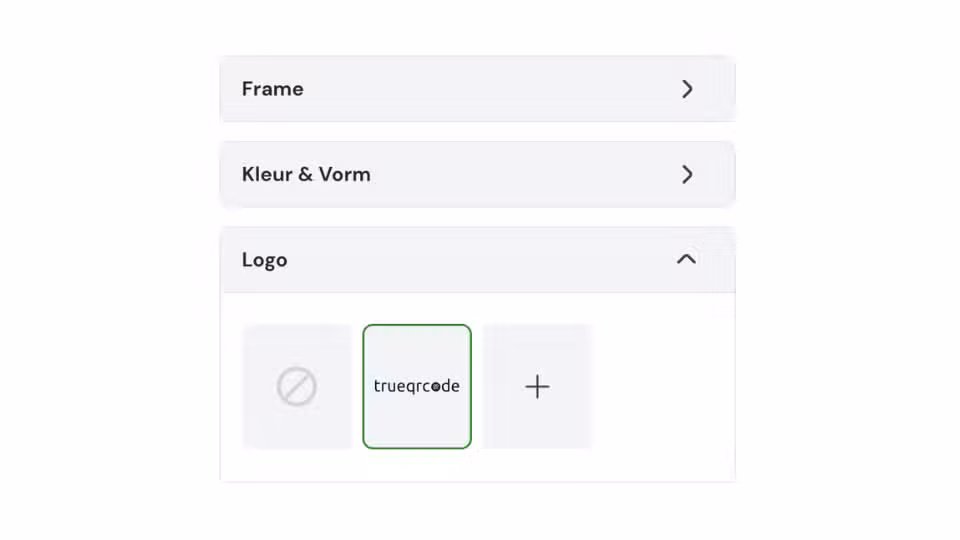The image size is (960, 540).
Task: Click the Logo up-arrow chevron
Action: click(x=686, y=260)
